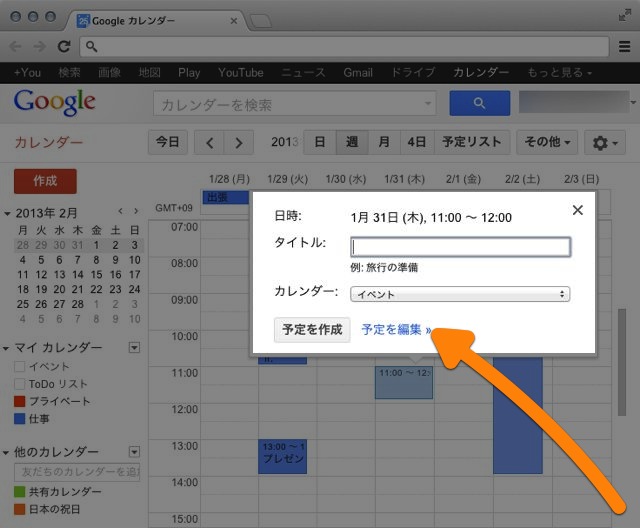Select the 11:00 〜 12:00 new event block
Viewport: 640px width, 528px height.
[x=404, y=382]
